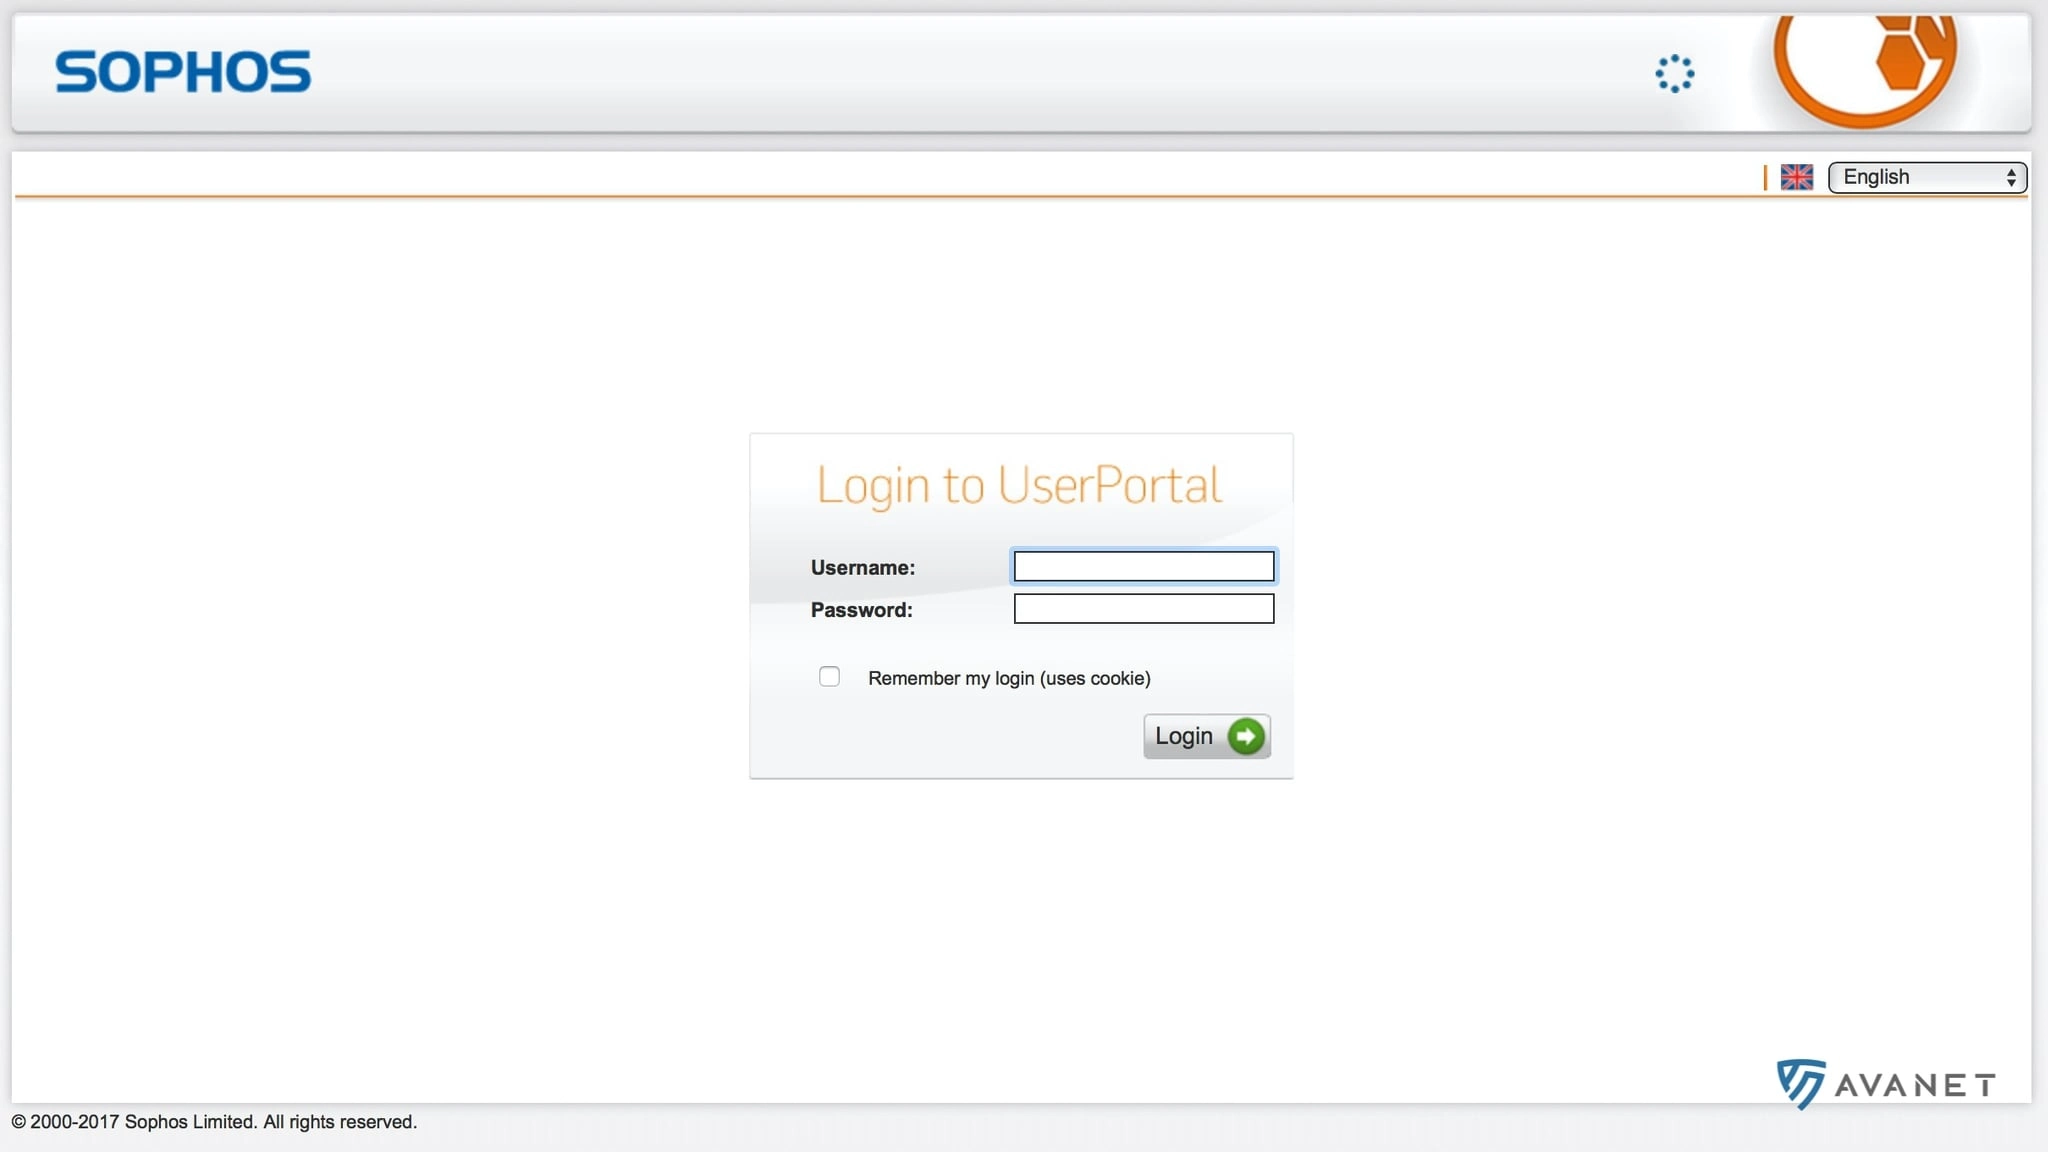Image resolution: width=2048 pixels, height=1152 pixels.
Task: Click the arrow icon inside the Login button
Action: [x=1243, y=734]
